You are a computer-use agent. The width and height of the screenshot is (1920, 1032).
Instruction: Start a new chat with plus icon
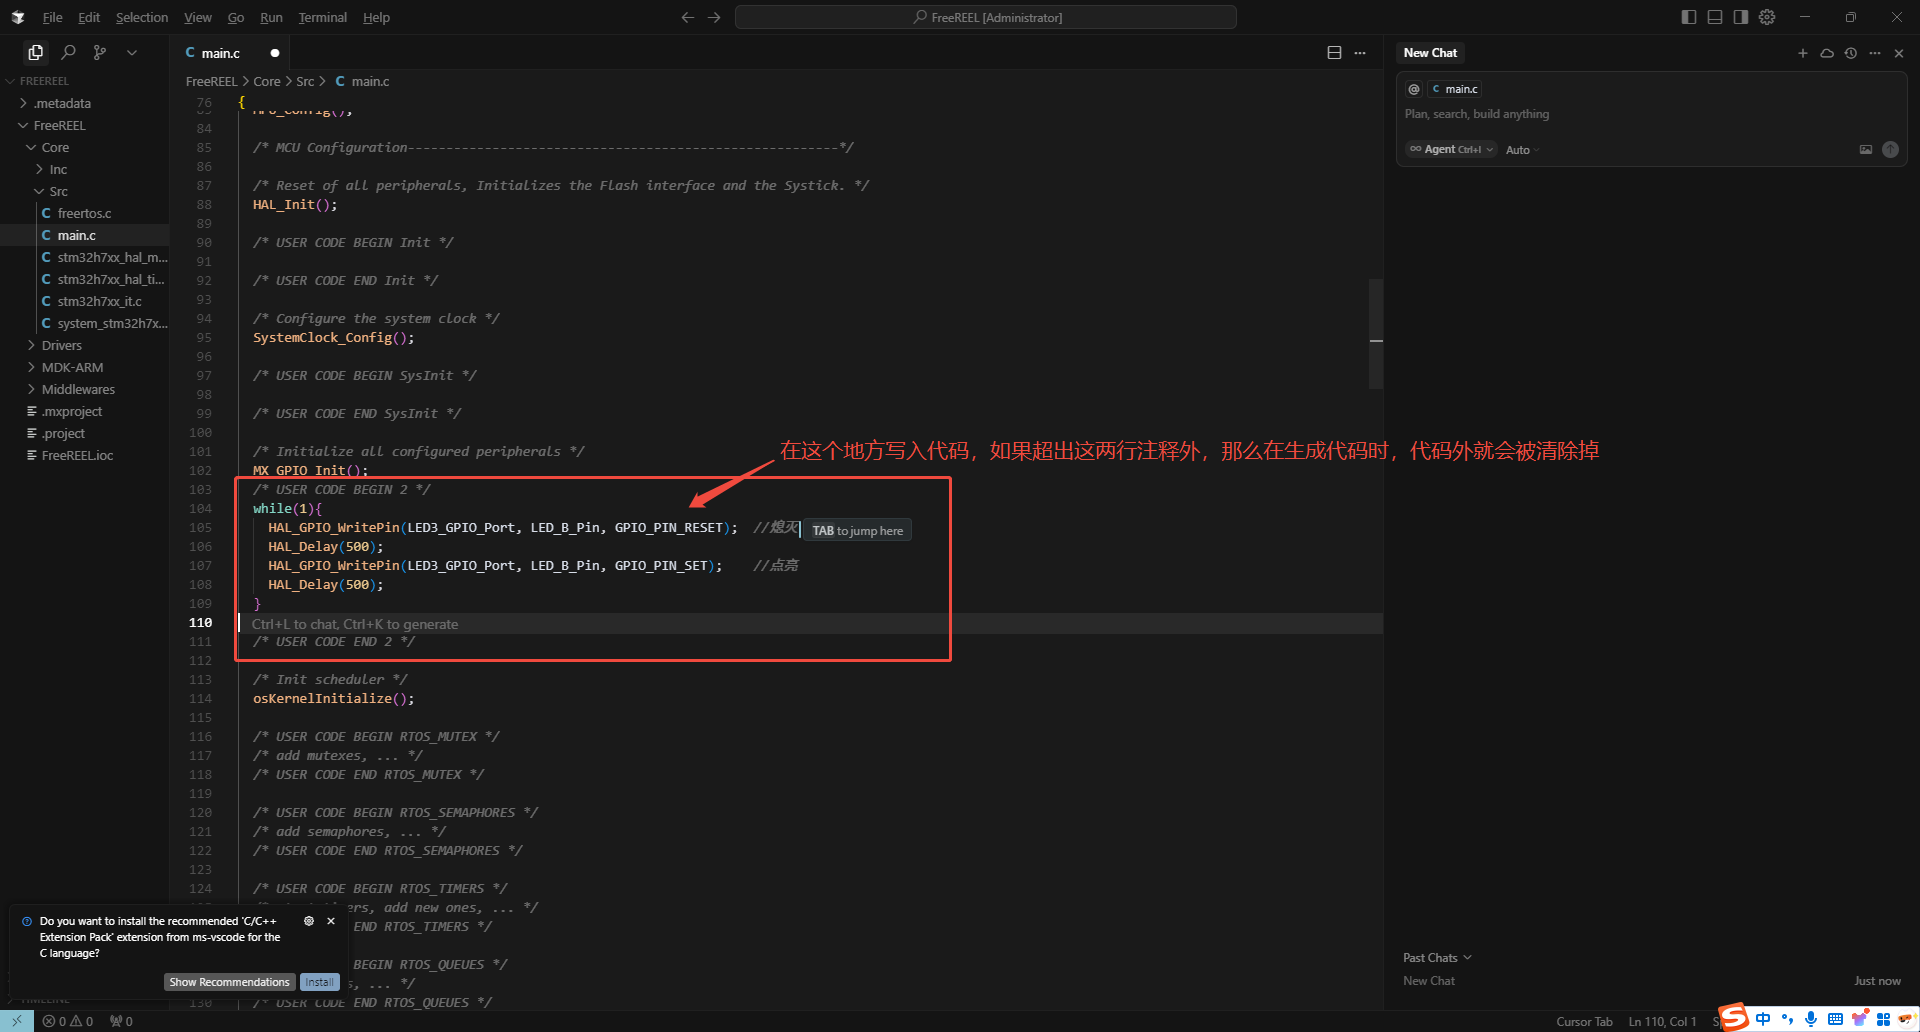pos(1802,53)
